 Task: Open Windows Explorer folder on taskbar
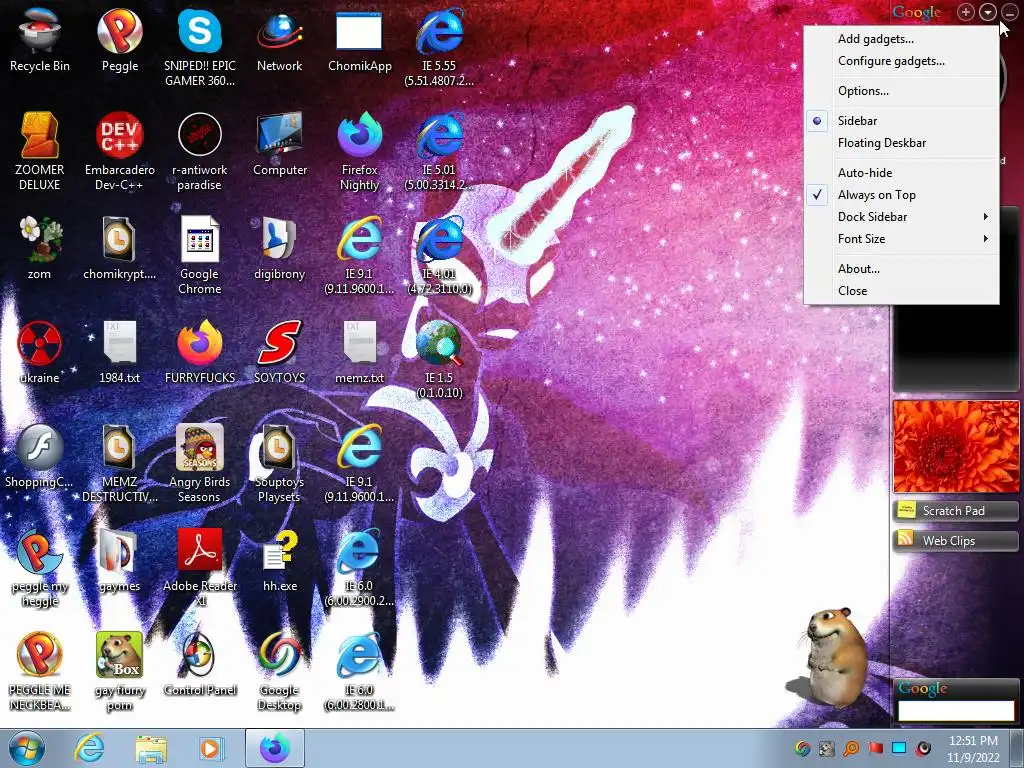pos(151,748)
